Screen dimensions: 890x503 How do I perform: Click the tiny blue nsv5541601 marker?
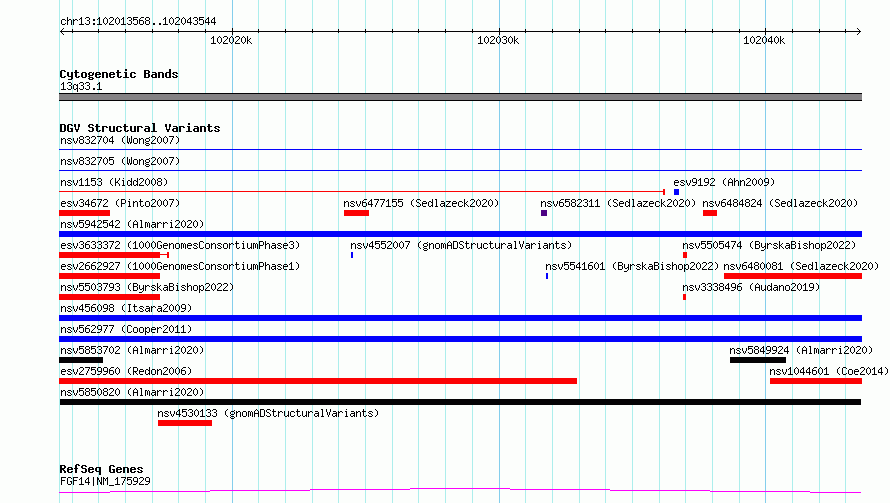pyautogui.click(x=547, y=276)
